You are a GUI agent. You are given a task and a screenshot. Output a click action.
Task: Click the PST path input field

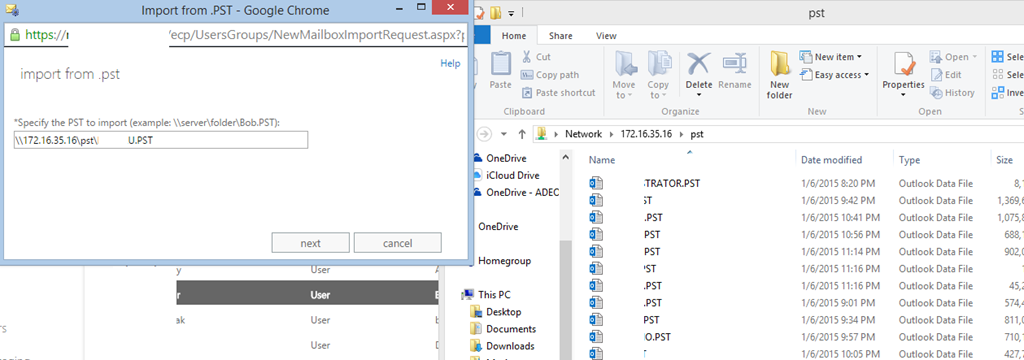tap(161, 140)
